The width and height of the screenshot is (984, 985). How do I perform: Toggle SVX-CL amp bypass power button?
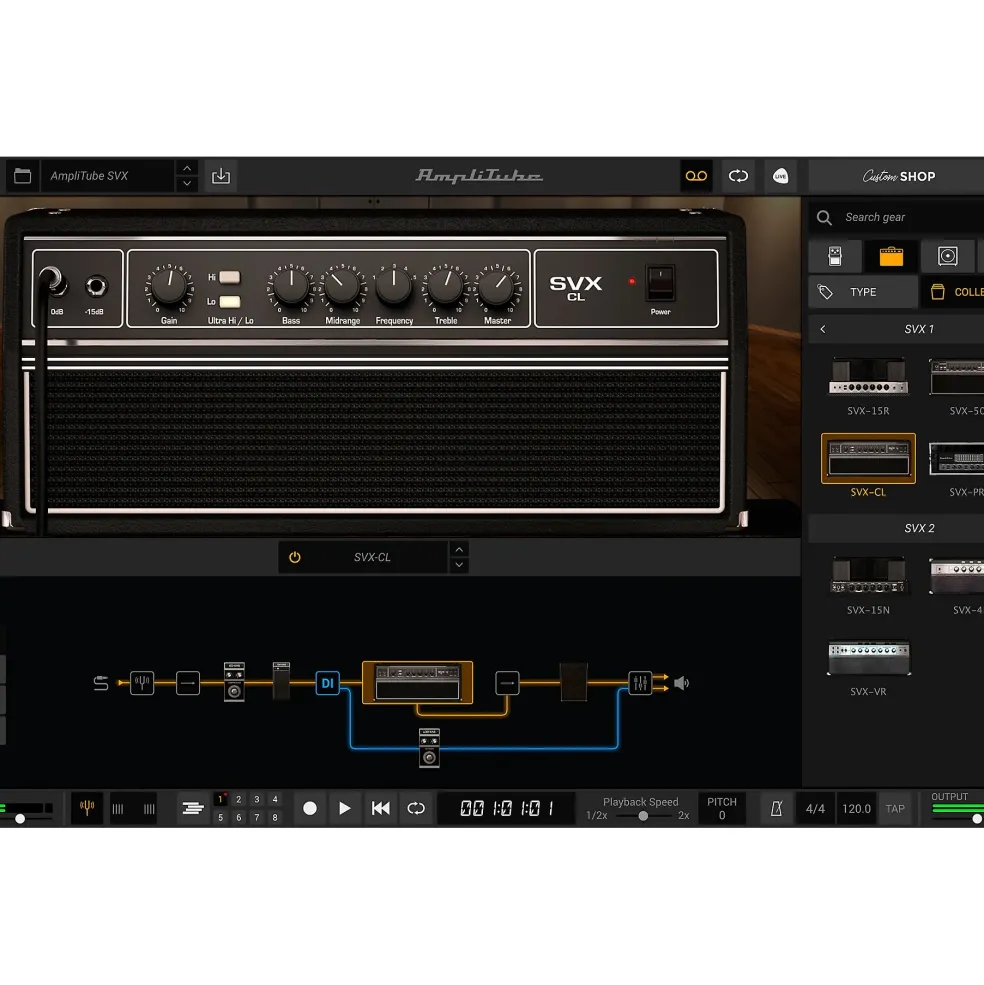(295, 557)
